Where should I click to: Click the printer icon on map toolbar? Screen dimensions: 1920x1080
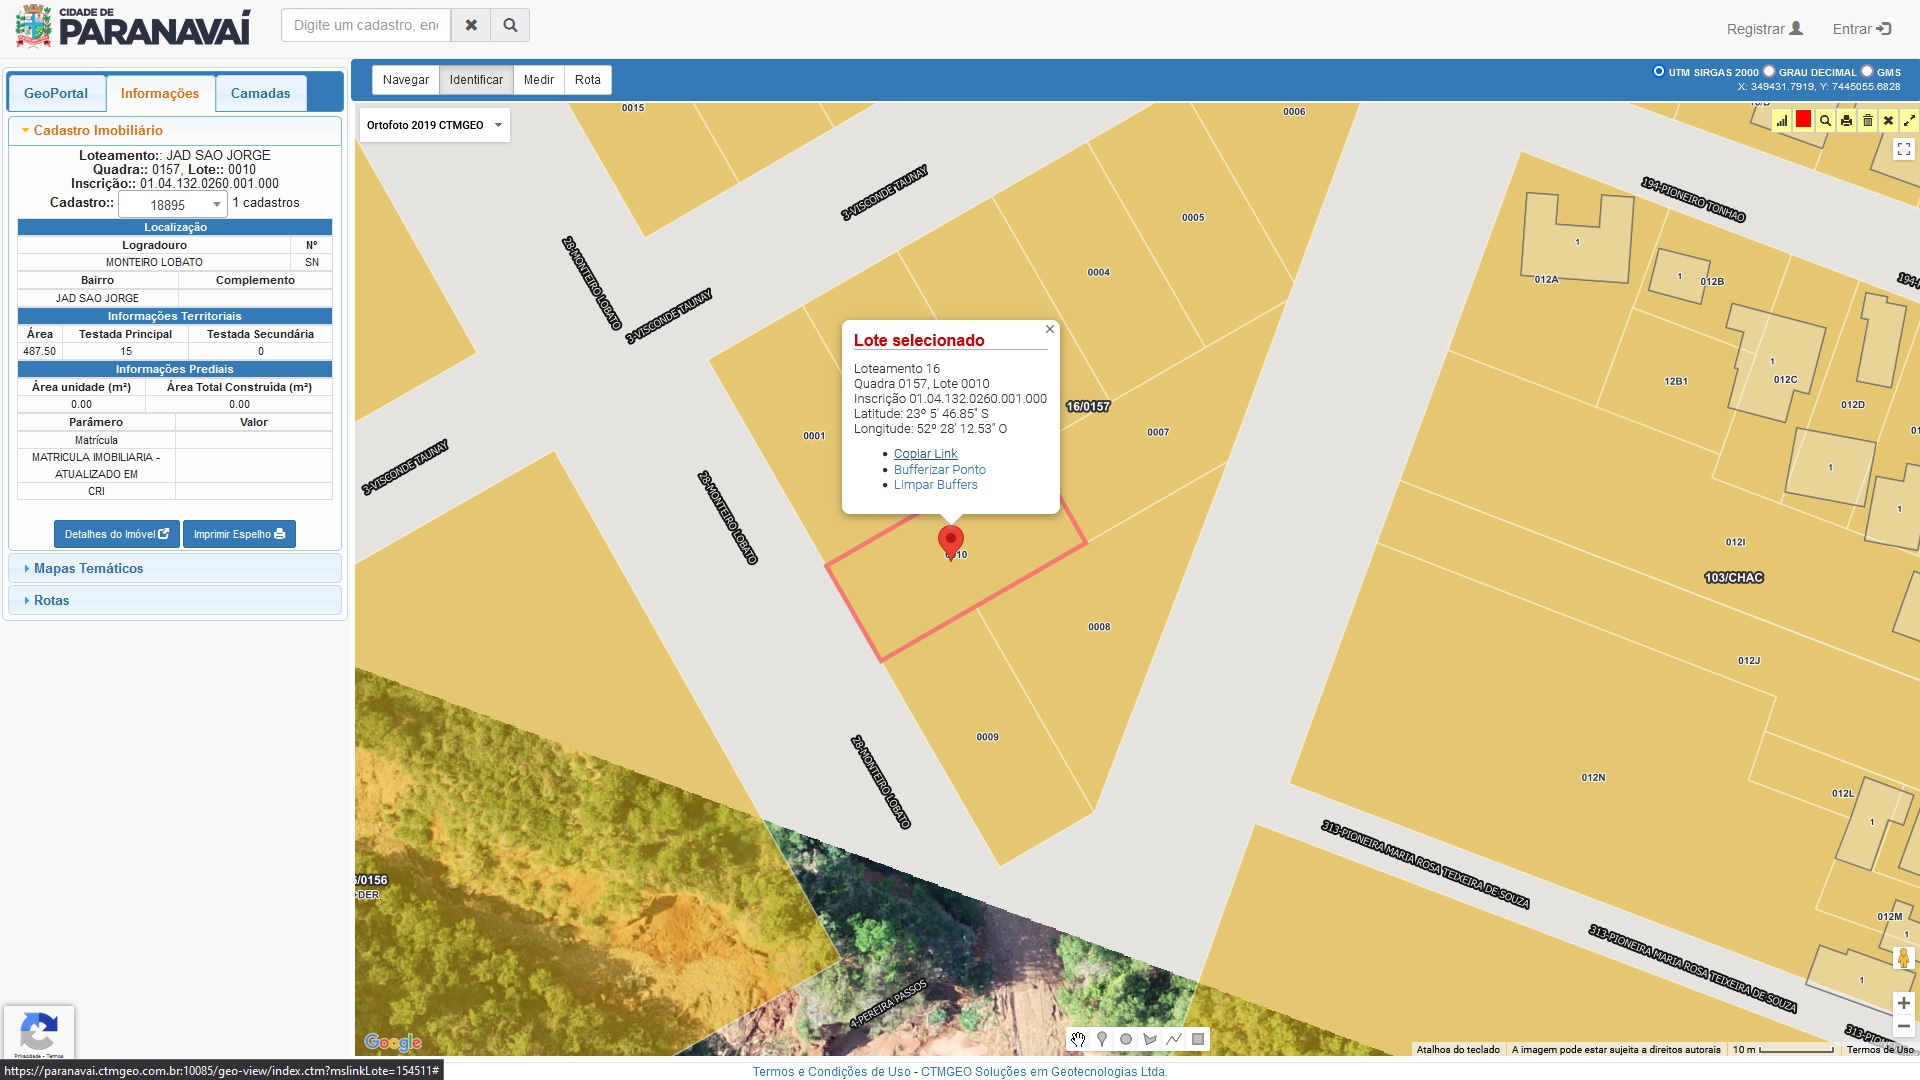1846,121
